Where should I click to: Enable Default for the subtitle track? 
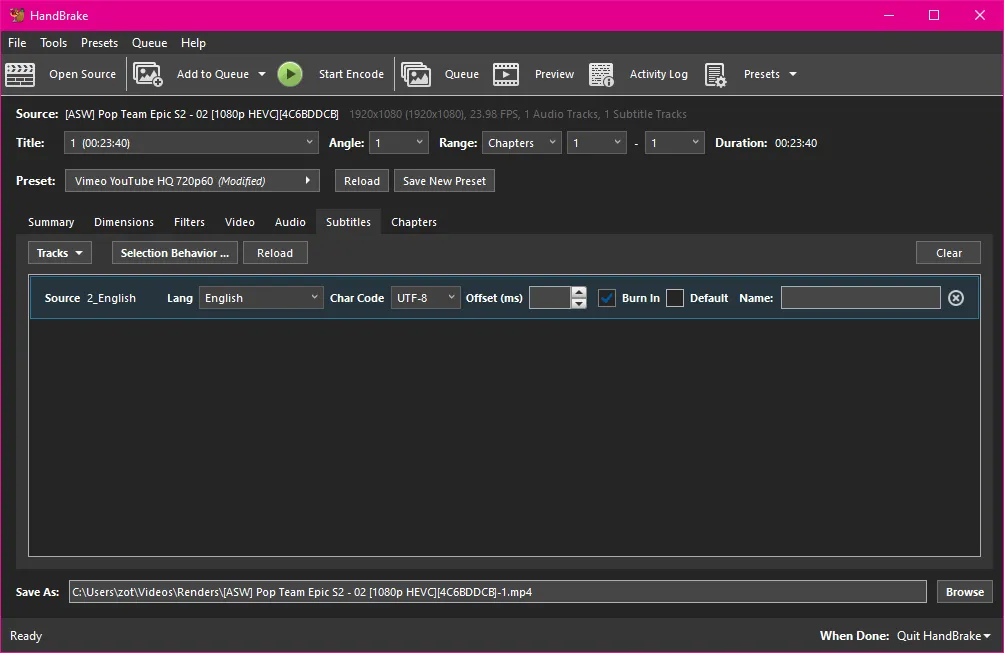(x=674, y=297)
